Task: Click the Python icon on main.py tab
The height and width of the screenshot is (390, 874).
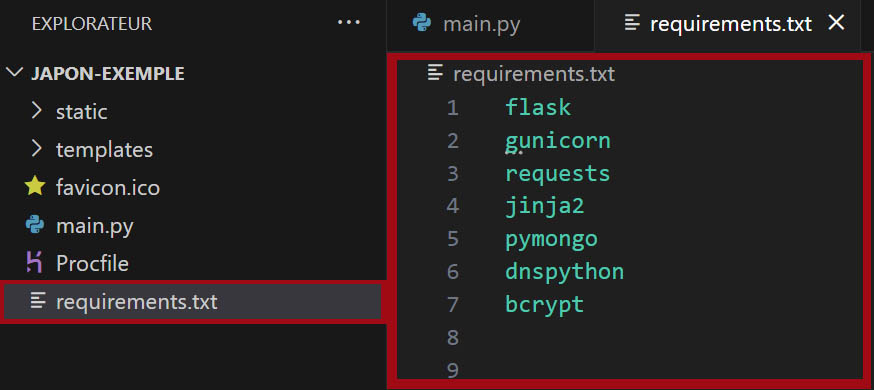Action: tap(422, 24)
